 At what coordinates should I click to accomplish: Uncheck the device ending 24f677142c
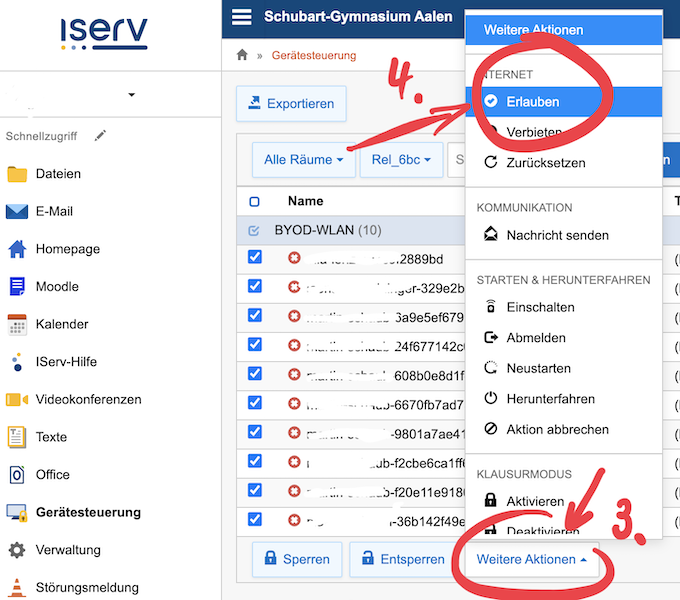coord(255,345)
